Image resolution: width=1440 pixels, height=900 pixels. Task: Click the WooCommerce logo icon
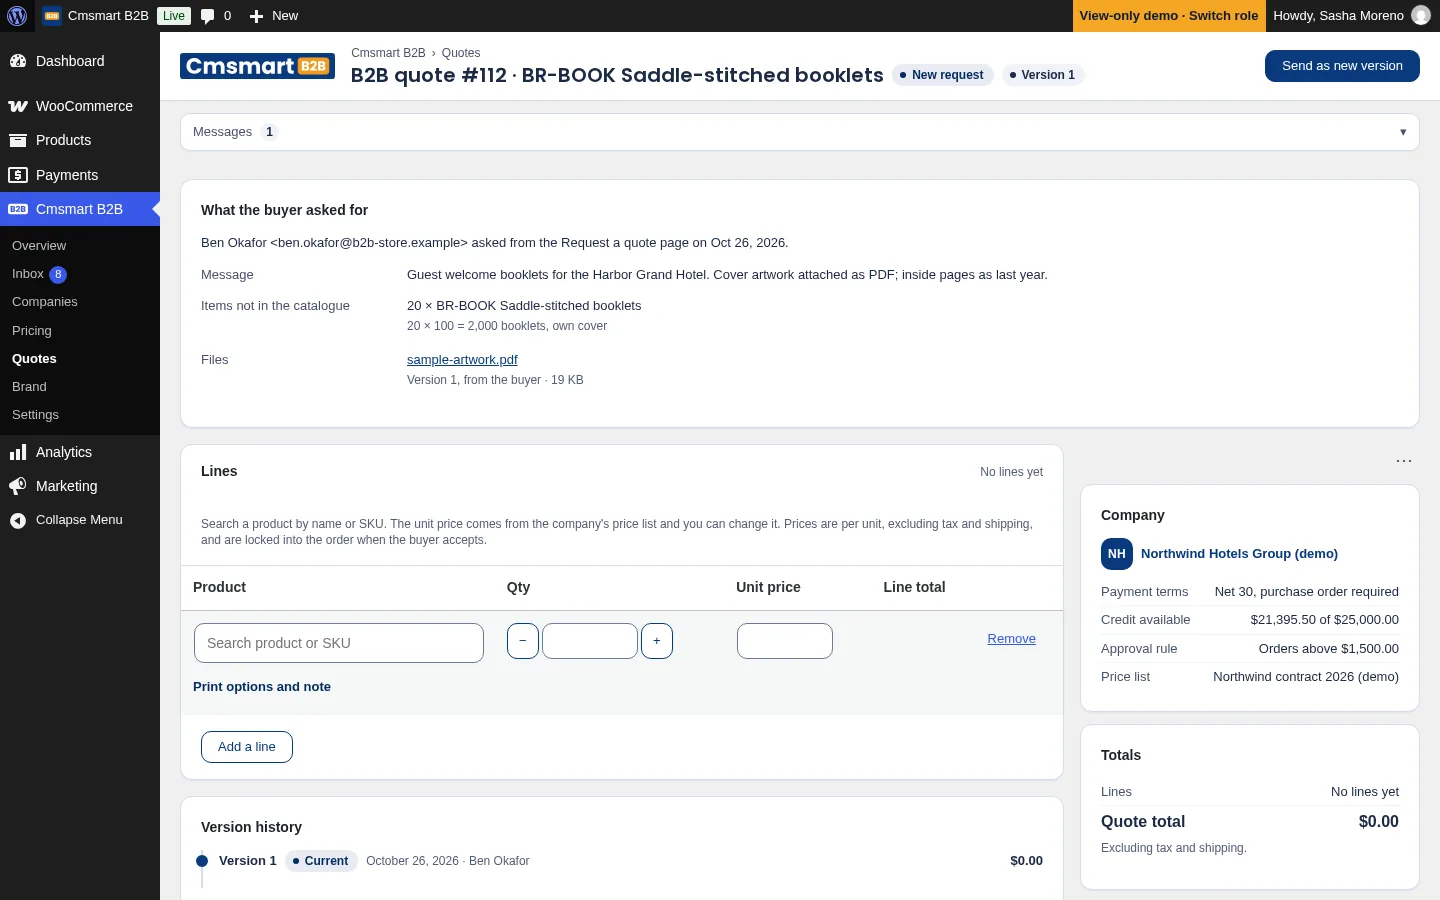pyautogui.click(x=18, y=106)
